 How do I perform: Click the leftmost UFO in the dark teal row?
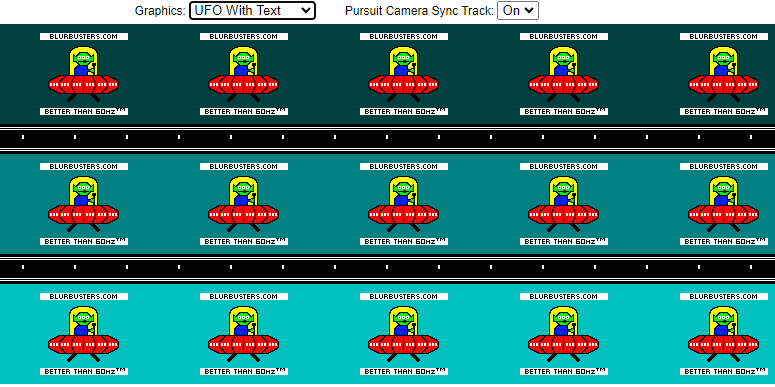pos(84,74)
